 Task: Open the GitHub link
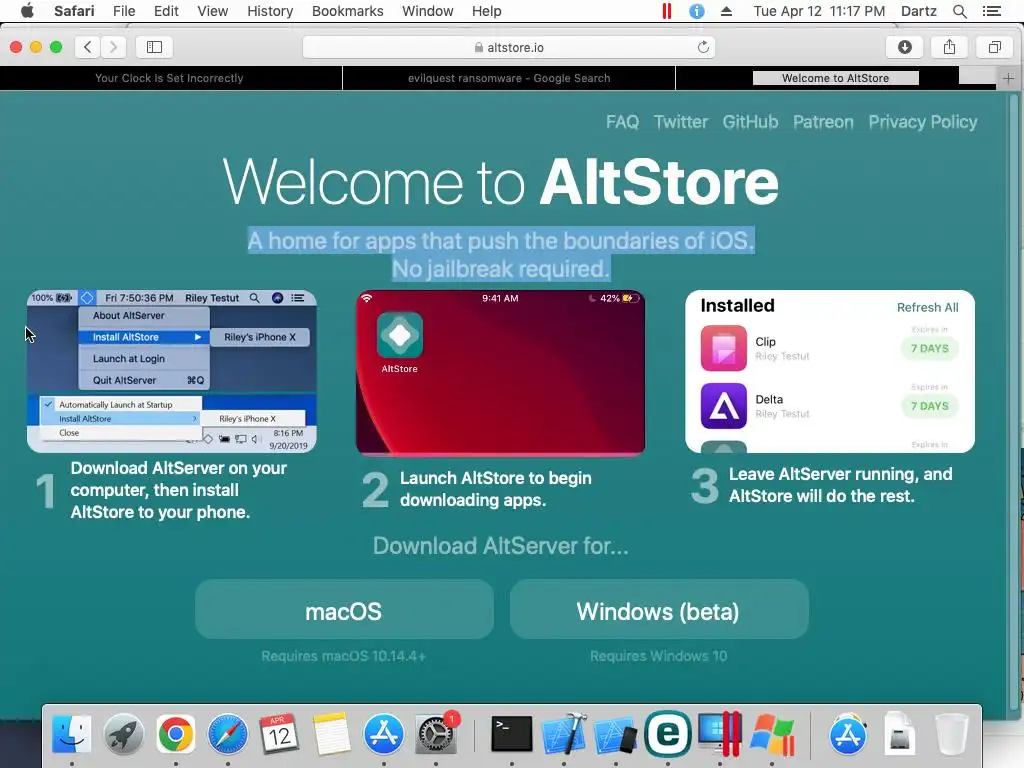point(750,122)
